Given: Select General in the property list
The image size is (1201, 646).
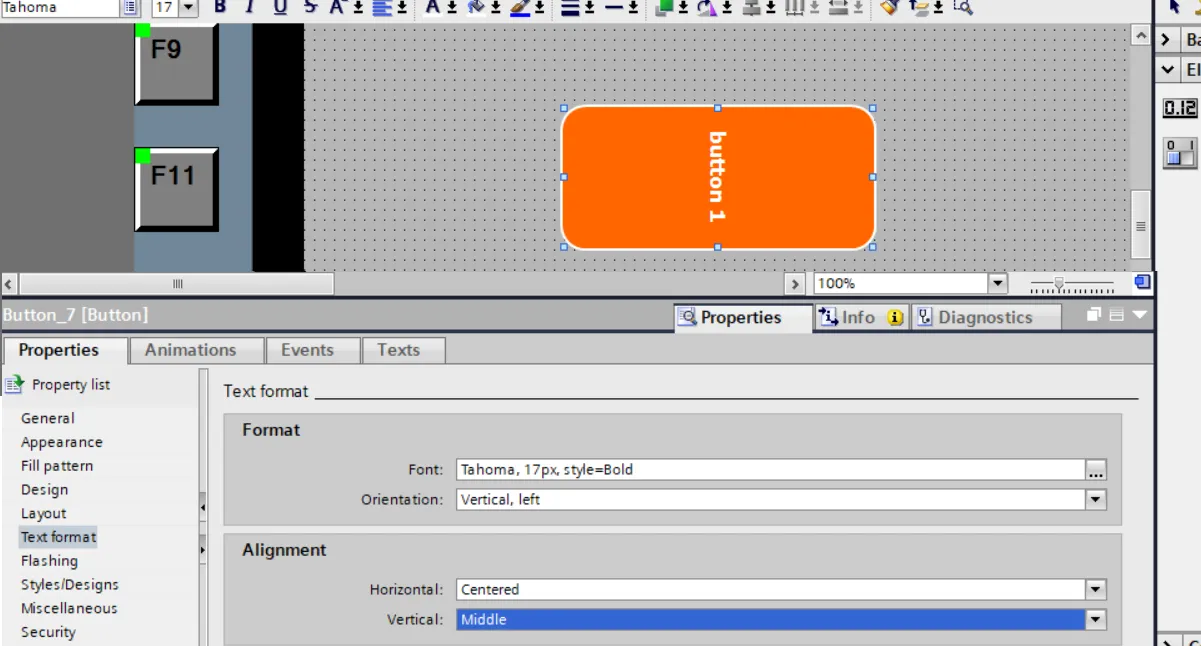Looking at the screenshot, I should 48,418.
